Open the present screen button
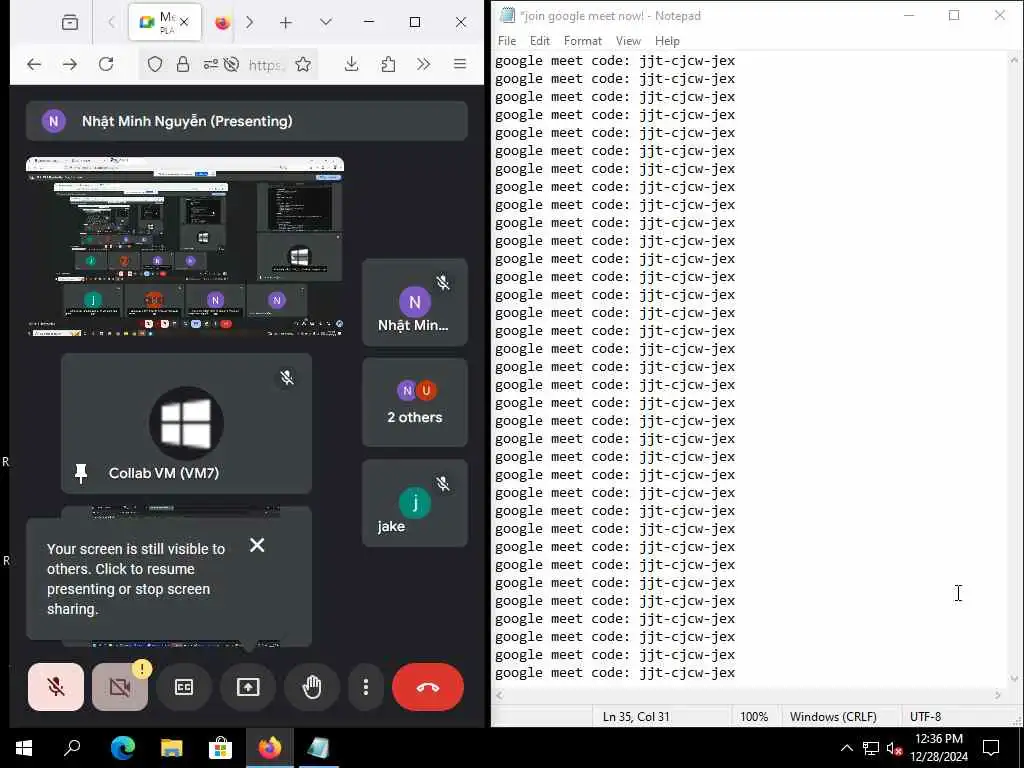Screen dimensions: 1024x768 tap(248, 686)
